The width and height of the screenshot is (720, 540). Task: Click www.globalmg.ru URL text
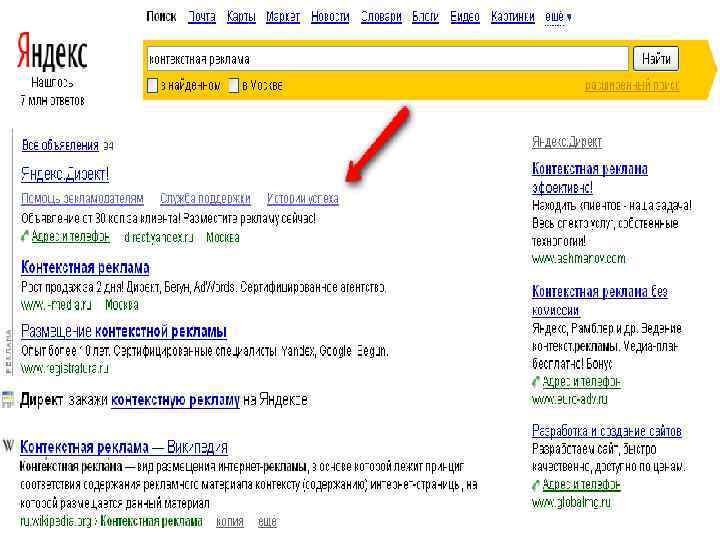tap(571, 502)
